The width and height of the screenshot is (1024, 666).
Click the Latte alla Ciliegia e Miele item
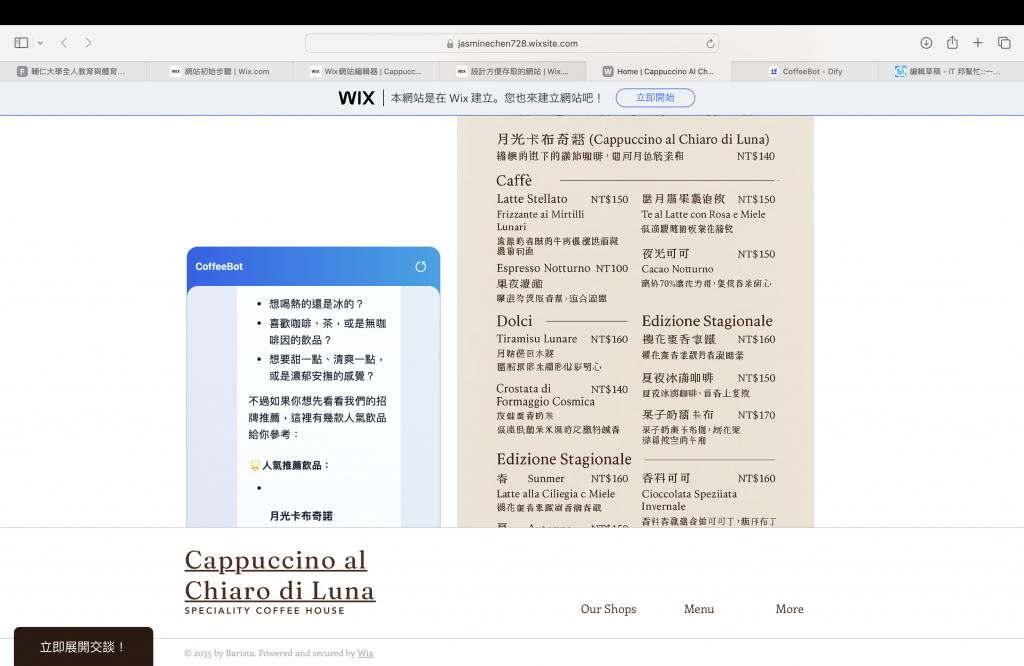tap(556, 494)
